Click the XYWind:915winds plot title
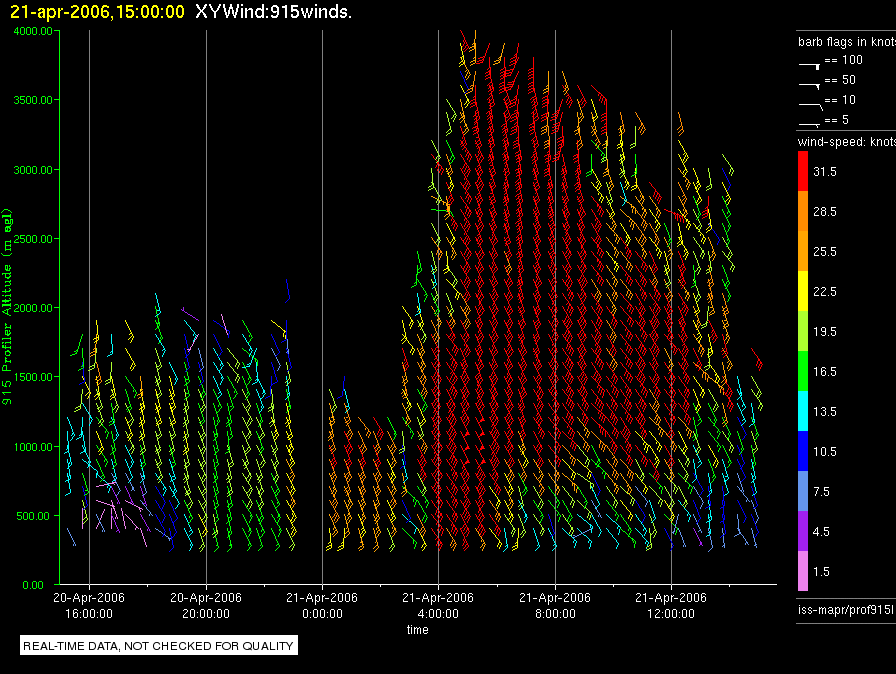The width and height of the screenshot is (896, 674). (274, 11)
